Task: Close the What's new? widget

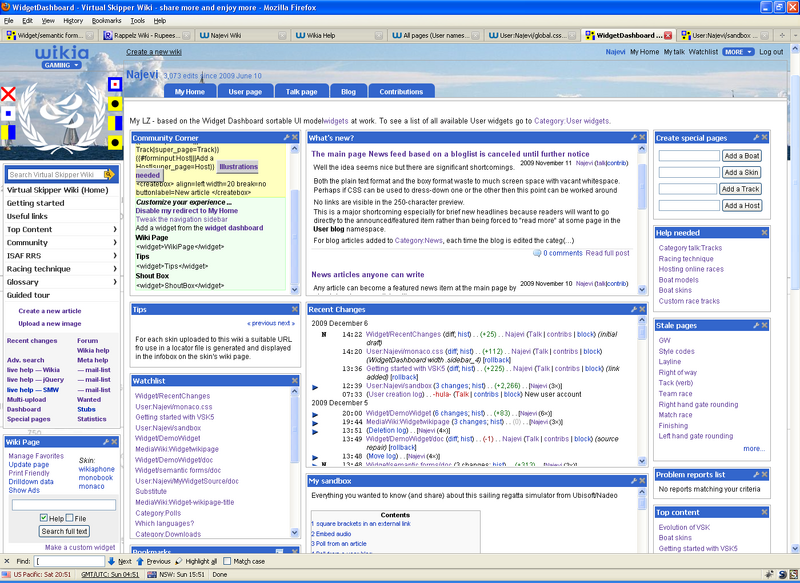Action: pos(642,138)
